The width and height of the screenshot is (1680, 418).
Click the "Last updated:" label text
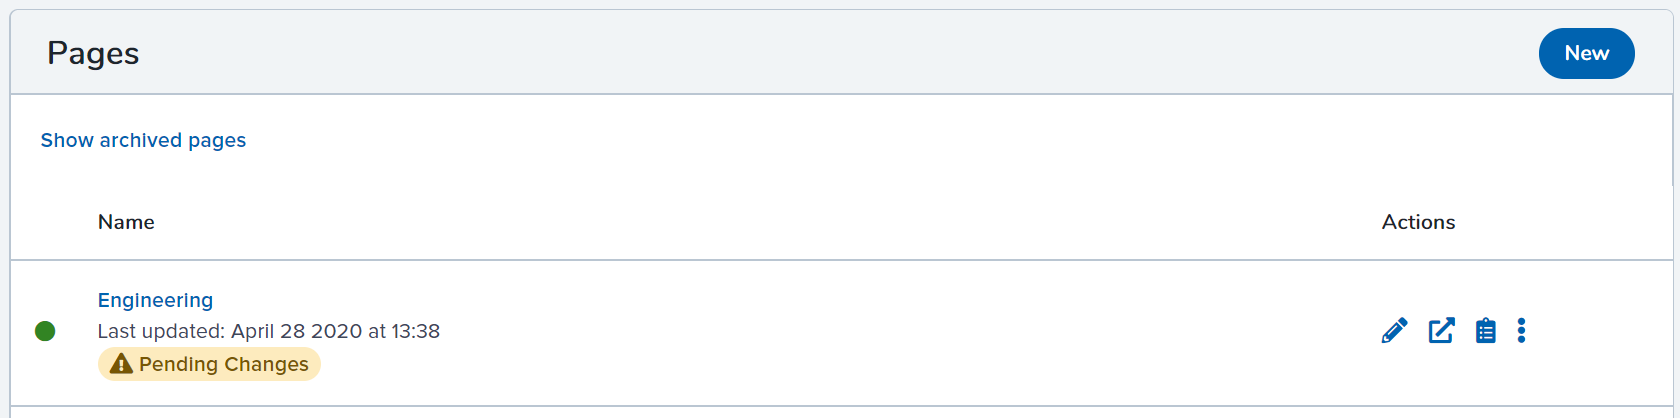coord(161,331)
